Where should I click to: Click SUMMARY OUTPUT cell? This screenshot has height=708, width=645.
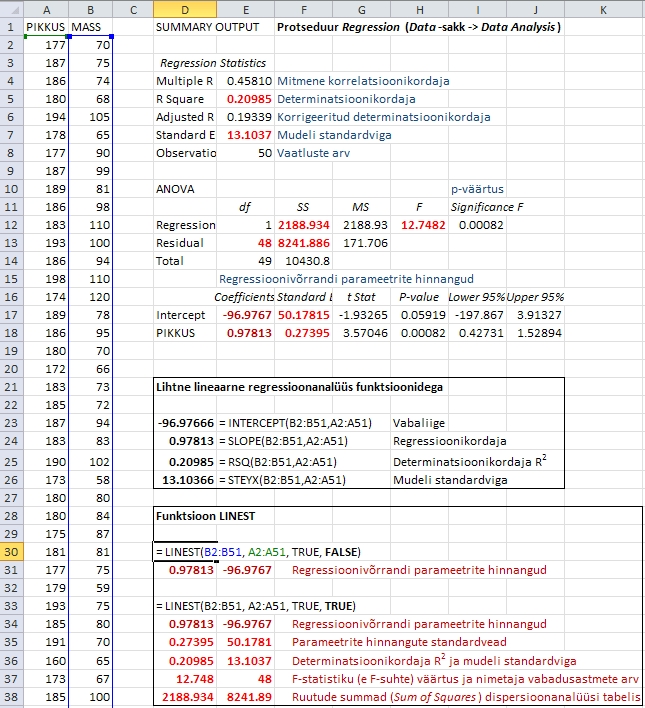pos(207,27)
